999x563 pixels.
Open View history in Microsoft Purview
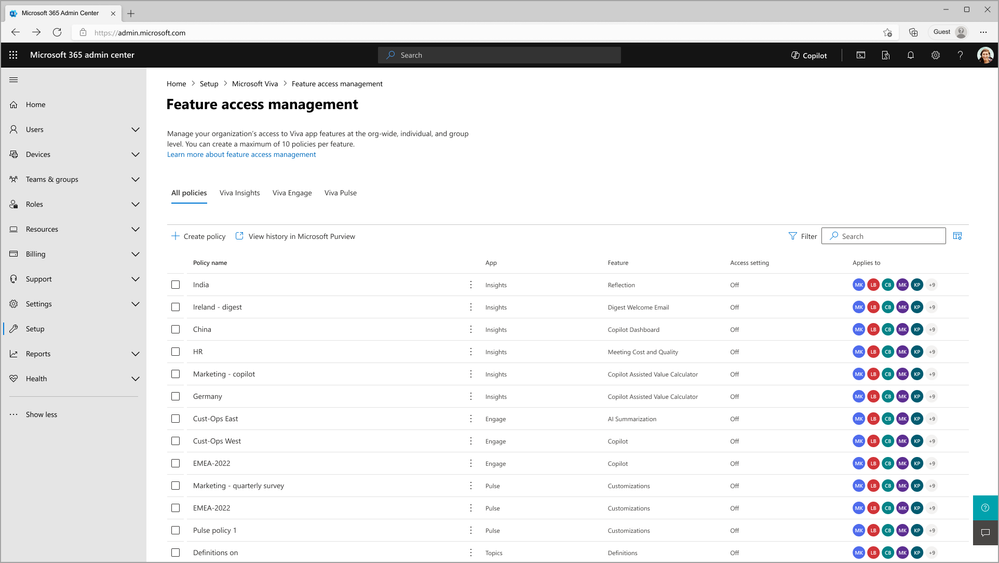point(295,236)
